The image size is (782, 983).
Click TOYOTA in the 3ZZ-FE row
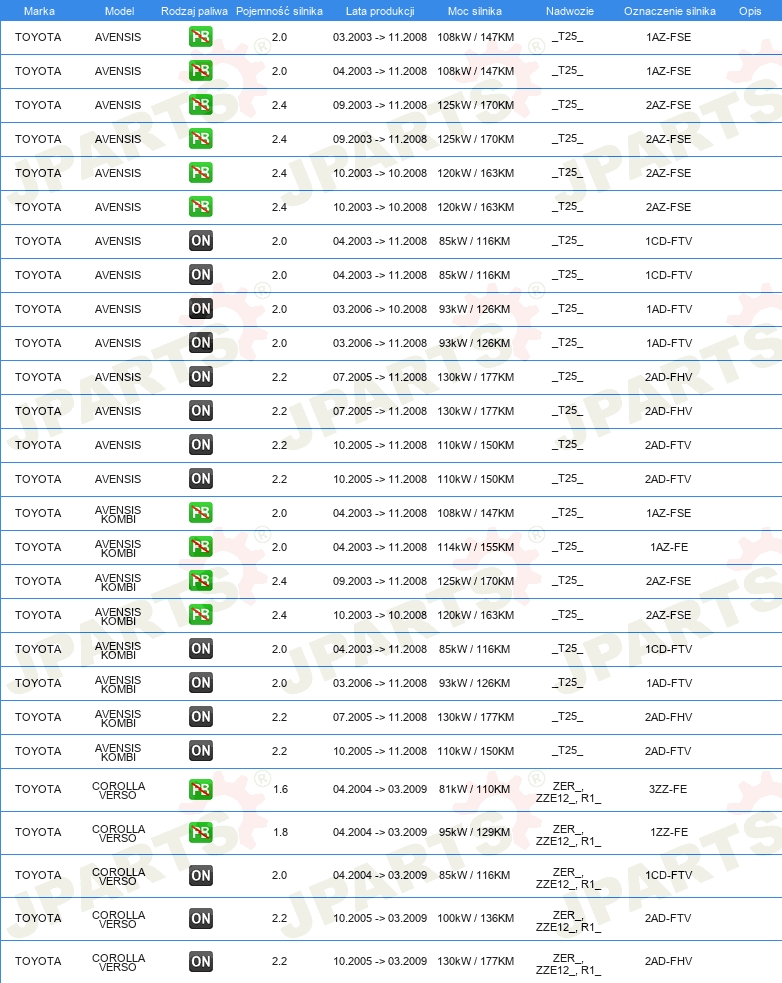coord(38,789)
